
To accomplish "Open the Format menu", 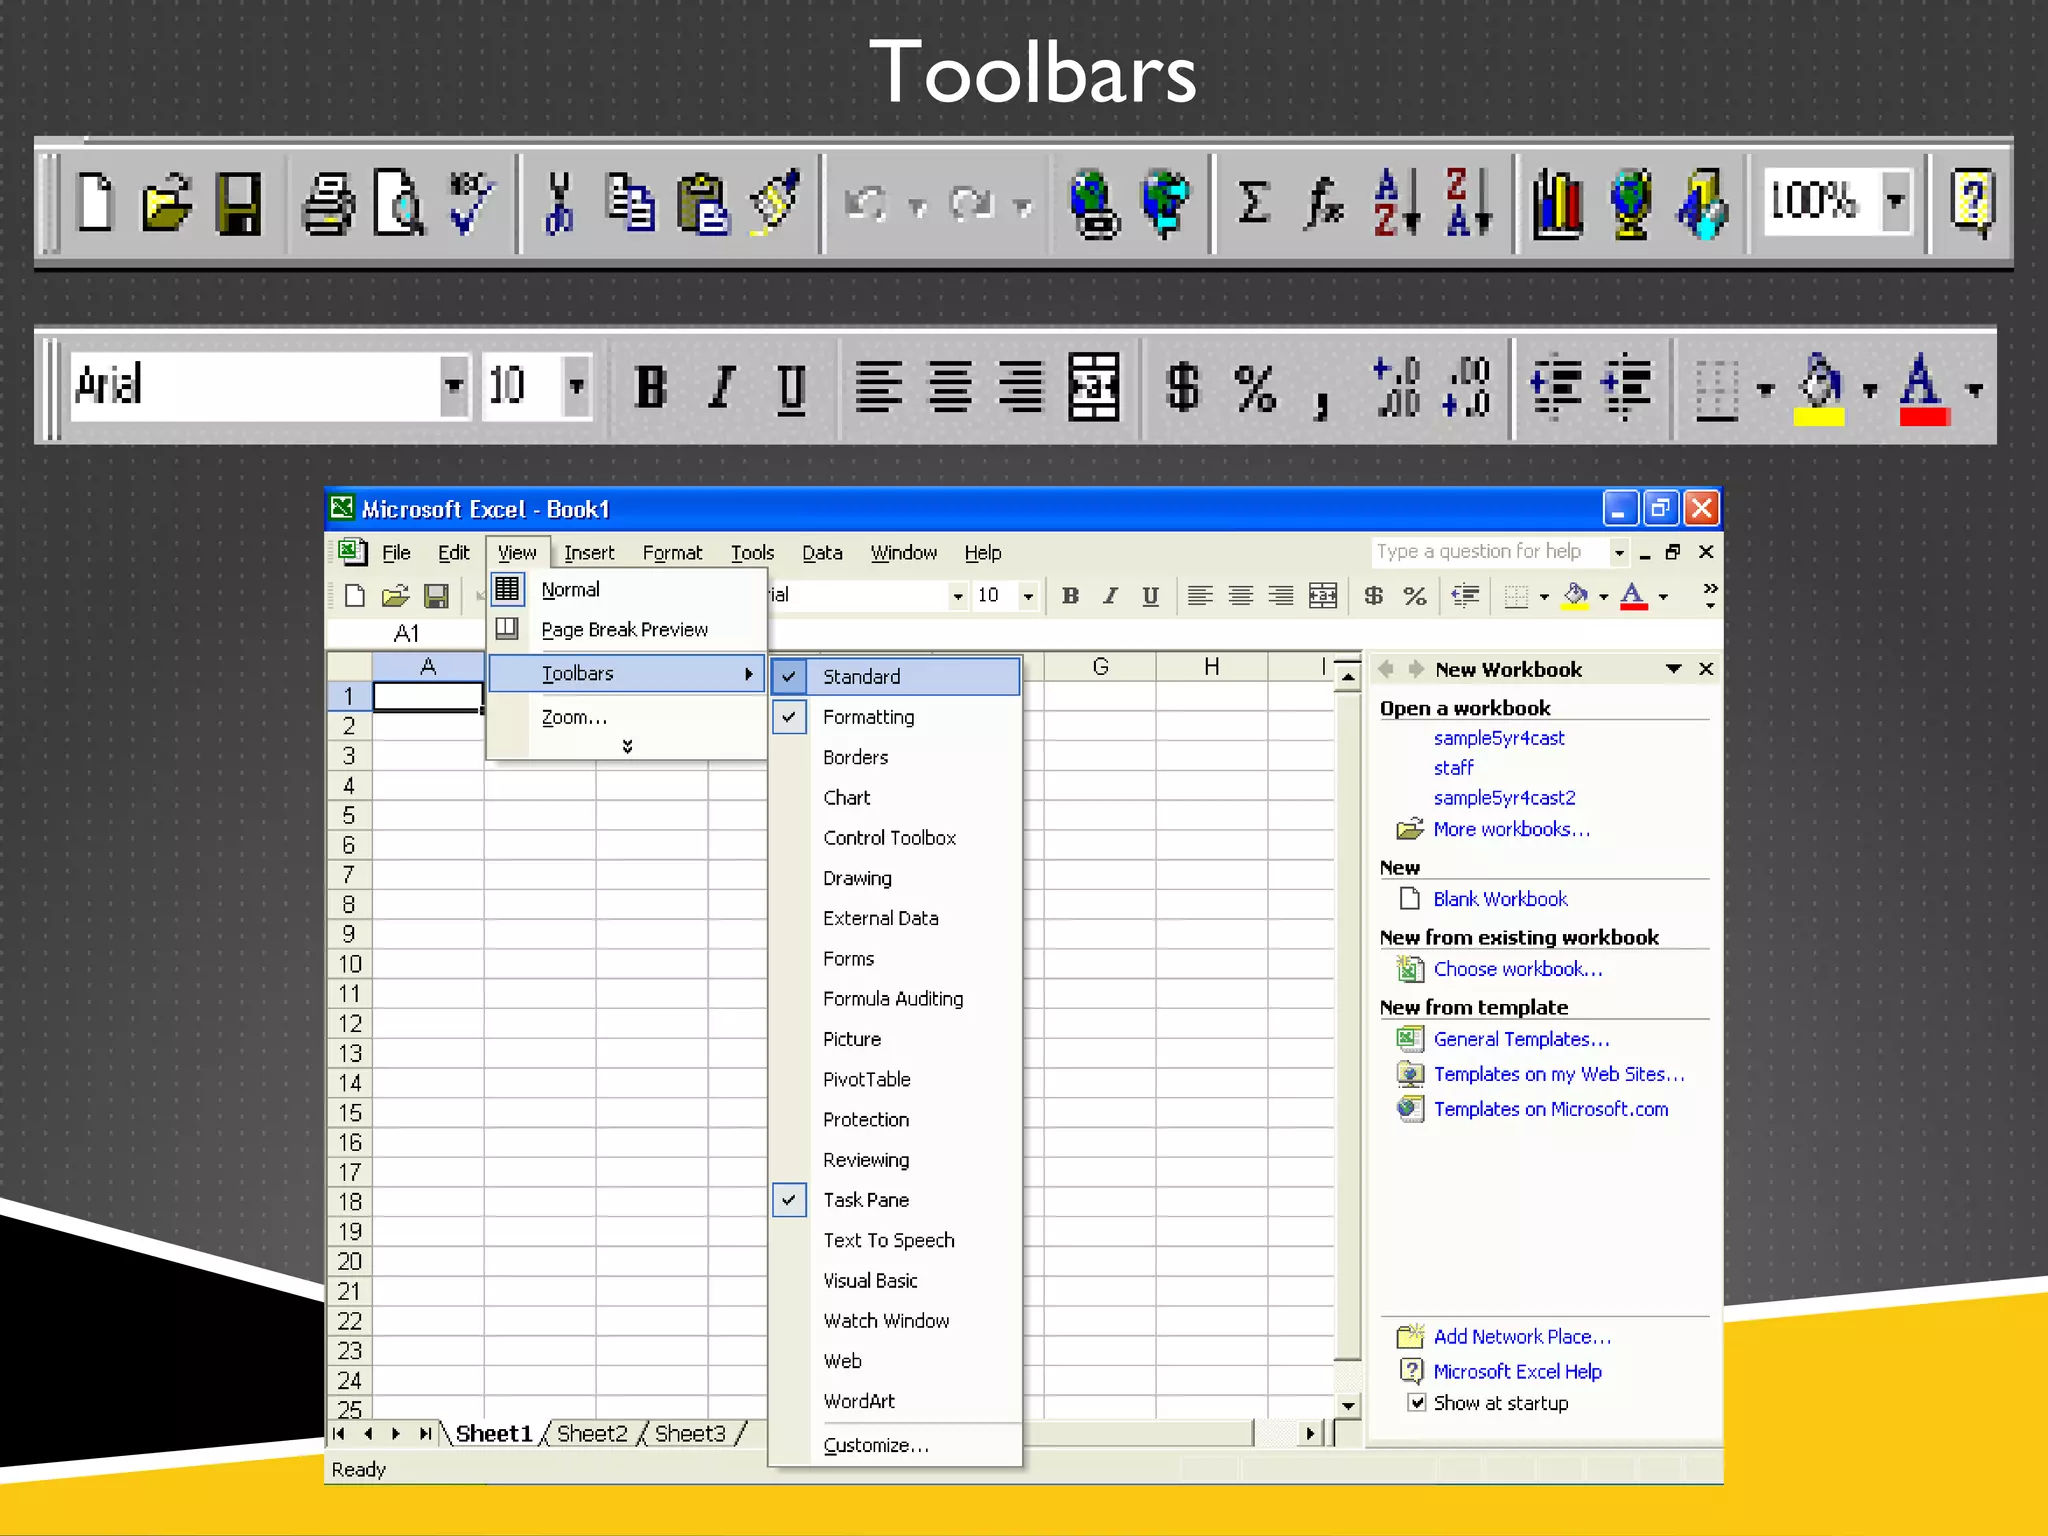I will [672, 553].
